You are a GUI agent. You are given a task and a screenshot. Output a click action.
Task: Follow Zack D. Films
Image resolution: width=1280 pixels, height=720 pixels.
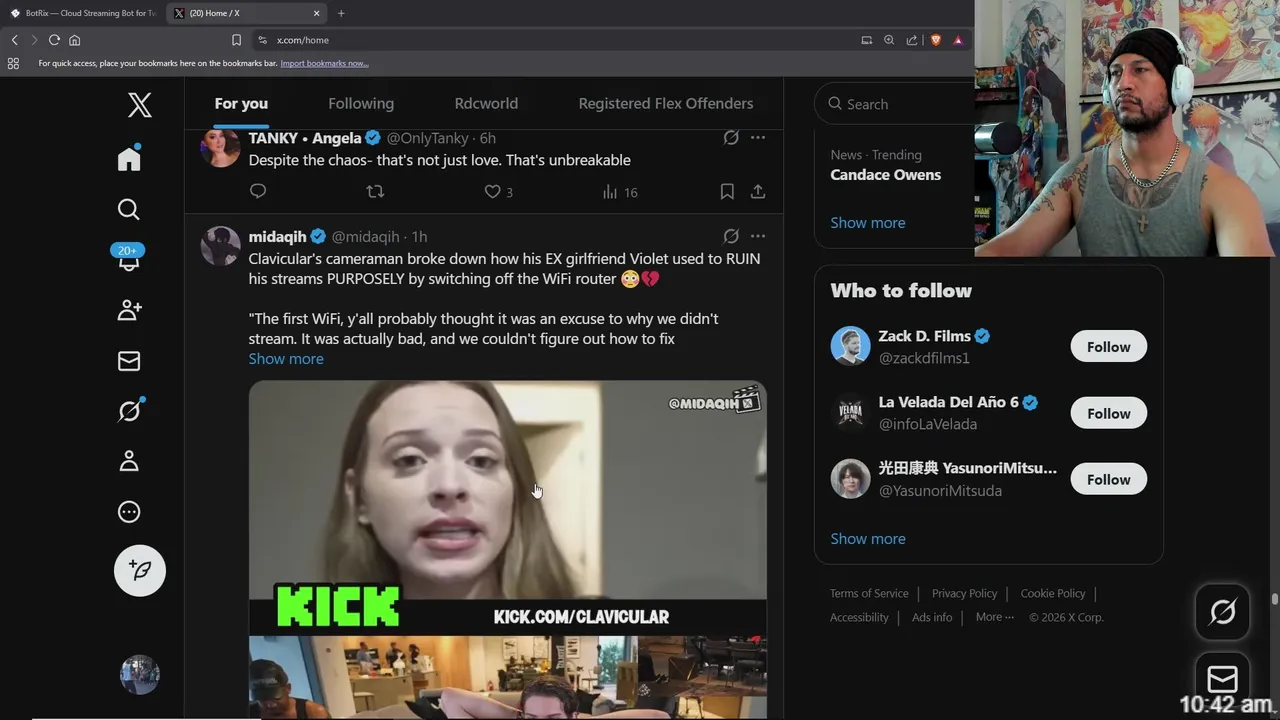[1108, 346]
